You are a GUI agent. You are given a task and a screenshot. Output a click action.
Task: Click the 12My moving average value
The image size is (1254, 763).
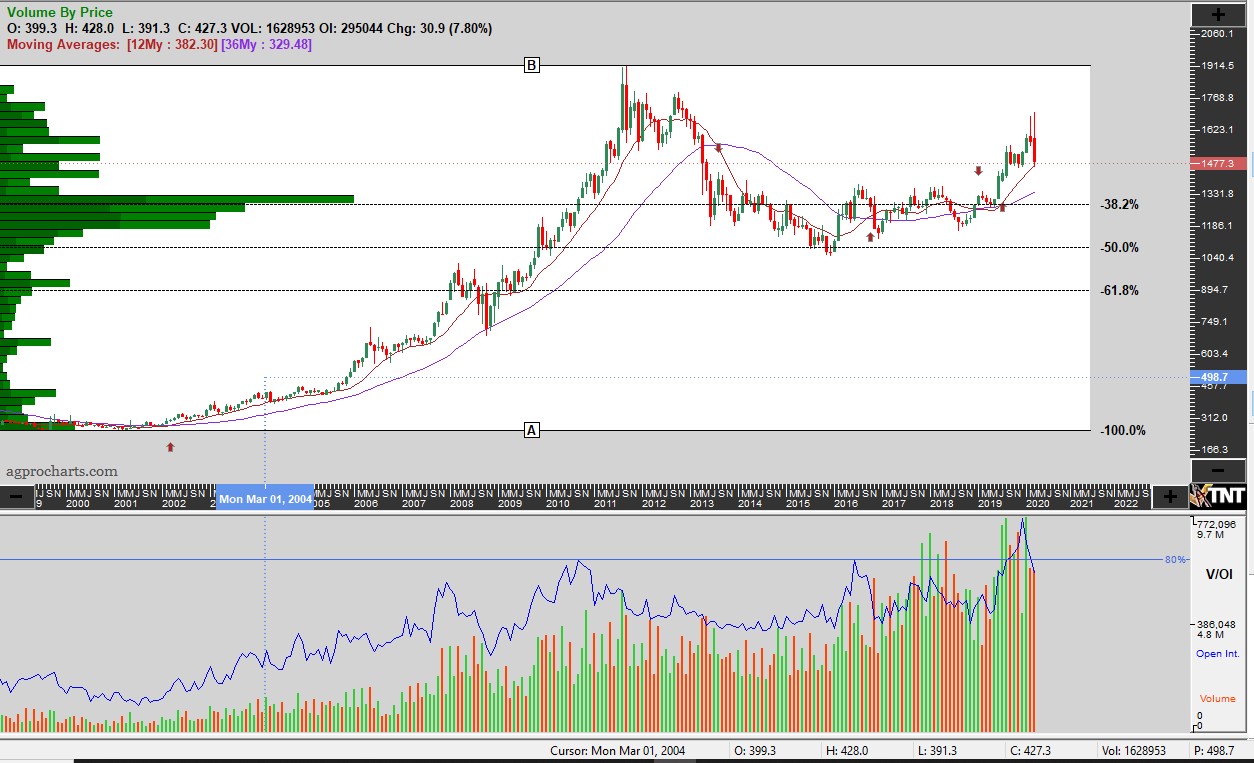(x=171, y=45)
